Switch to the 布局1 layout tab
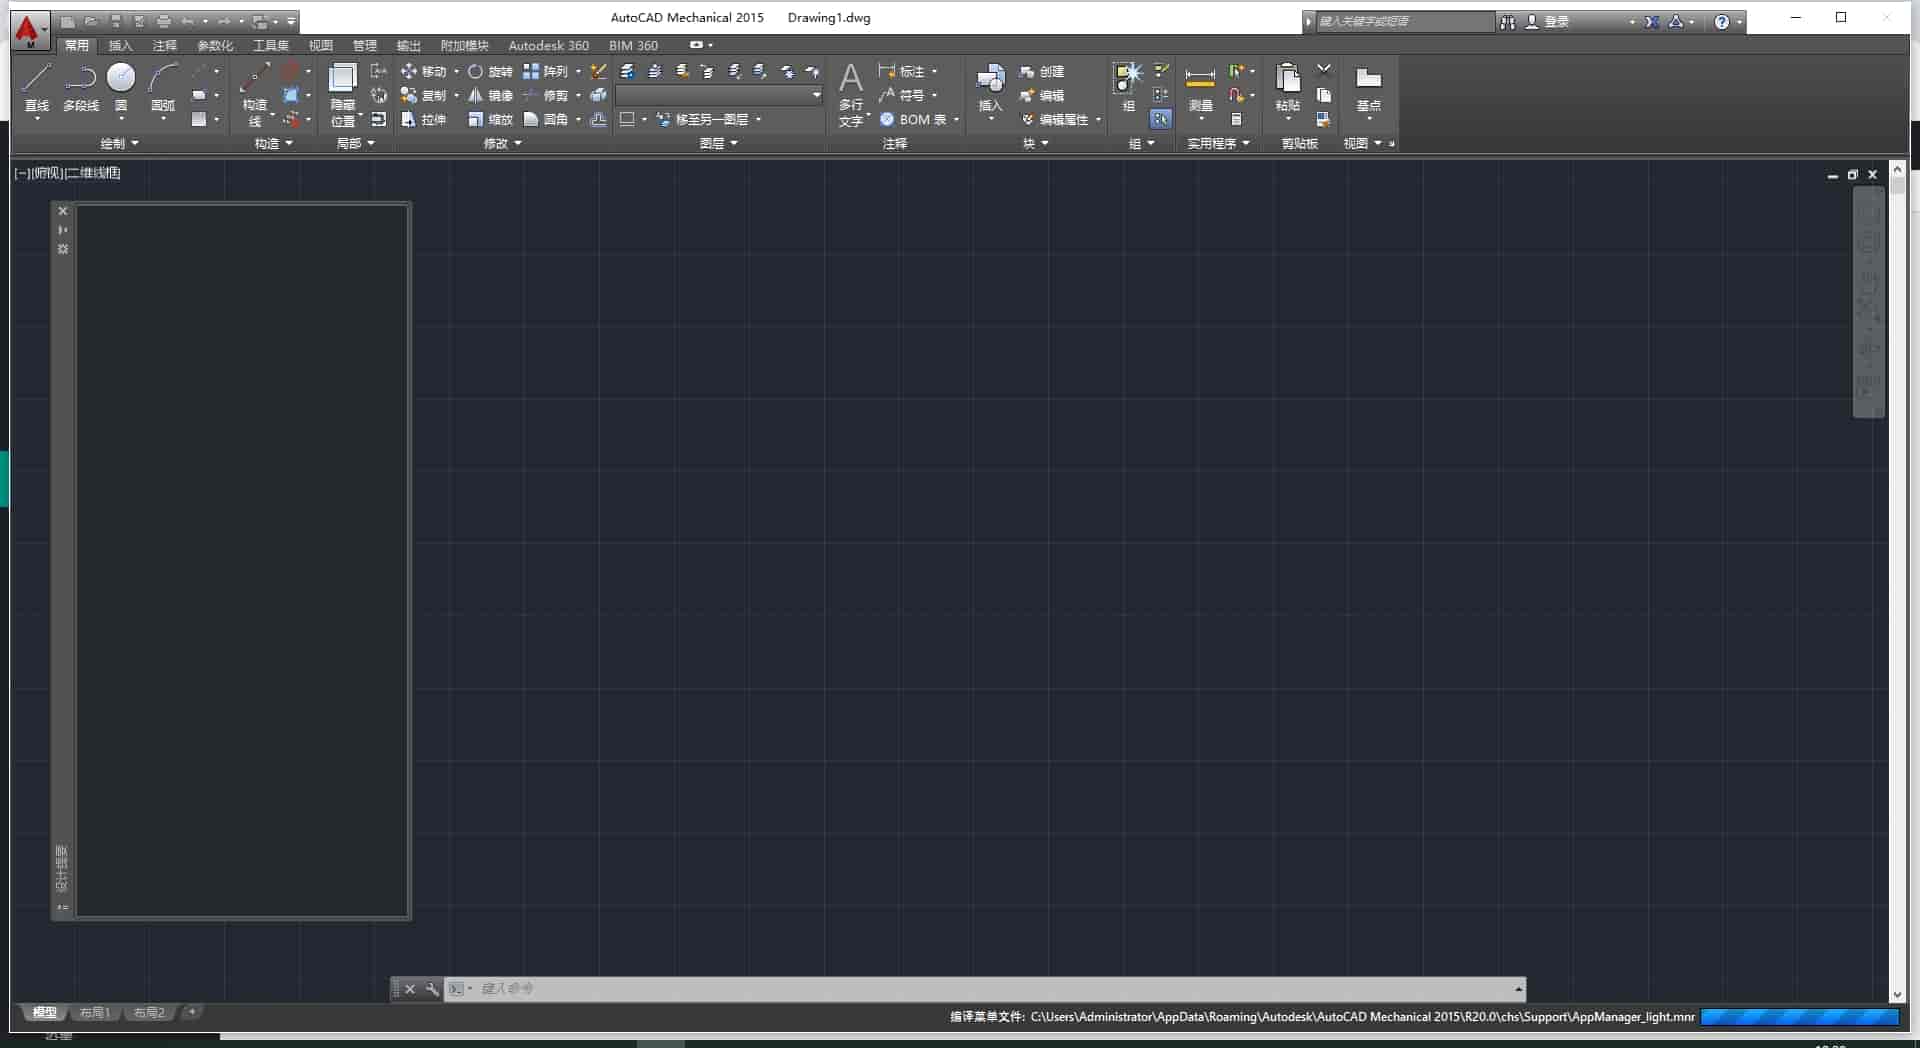The height and width of the screenshot is (1048, 1920). coord(94,1012)
